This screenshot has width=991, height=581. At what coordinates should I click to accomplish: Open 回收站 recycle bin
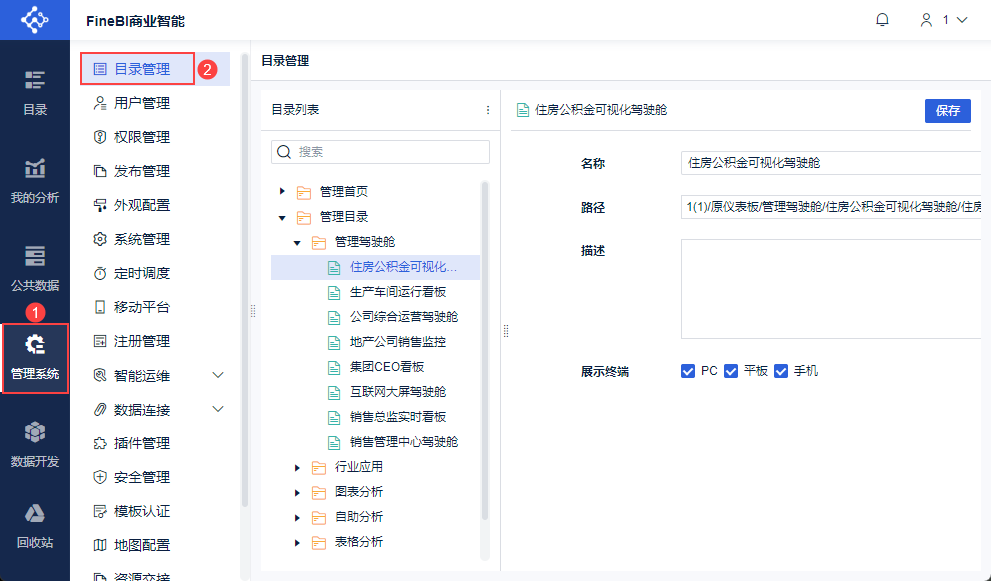[x=35, y=527]
